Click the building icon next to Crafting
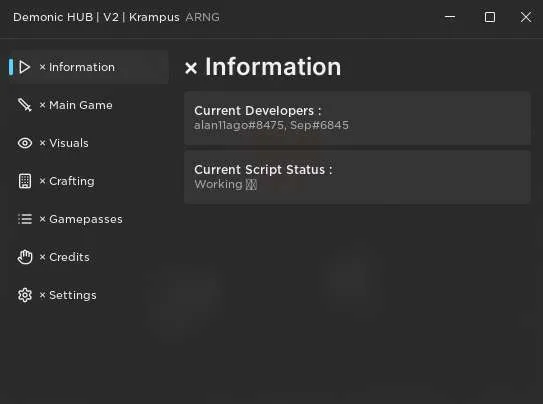This screenshot has width=543, height=404. tap(25, 181)
